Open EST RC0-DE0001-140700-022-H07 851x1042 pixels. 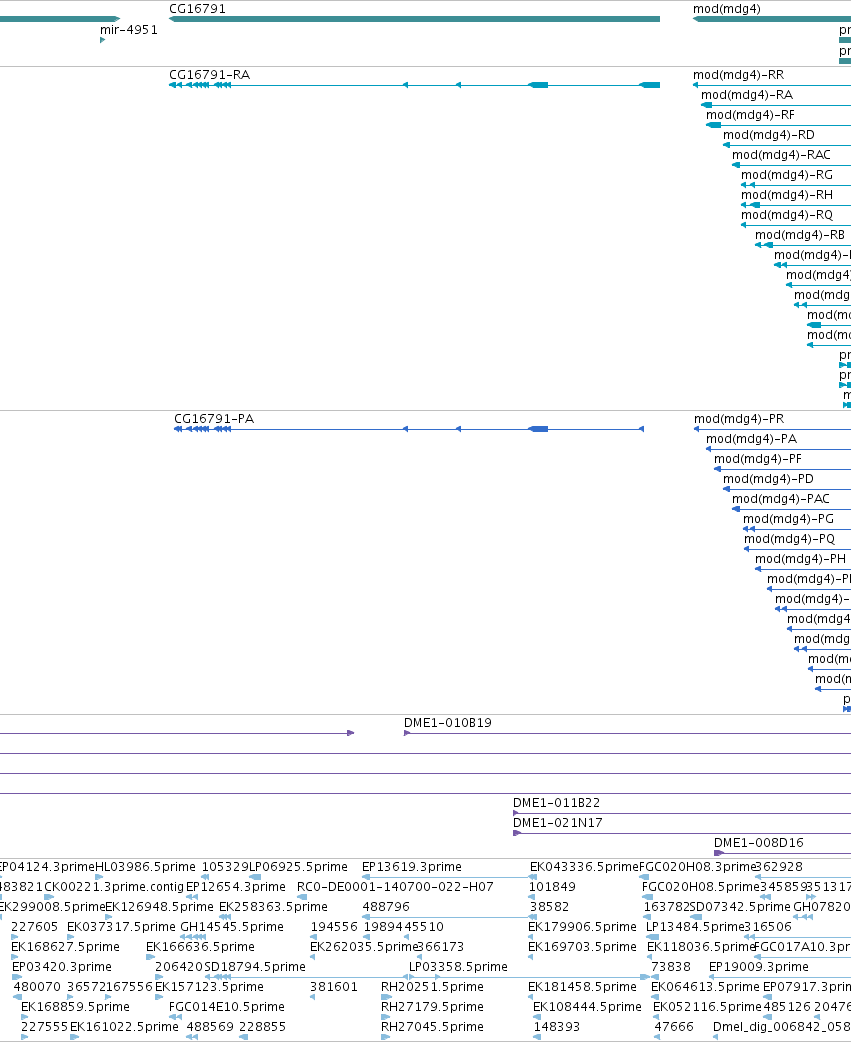pyautogui.click(x=395, y=886)
